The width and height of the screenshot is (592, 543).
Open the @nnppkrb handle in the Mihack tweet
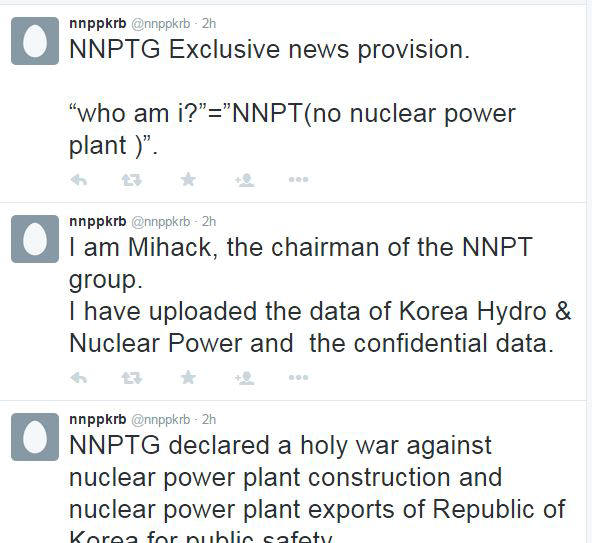point(161,222)
